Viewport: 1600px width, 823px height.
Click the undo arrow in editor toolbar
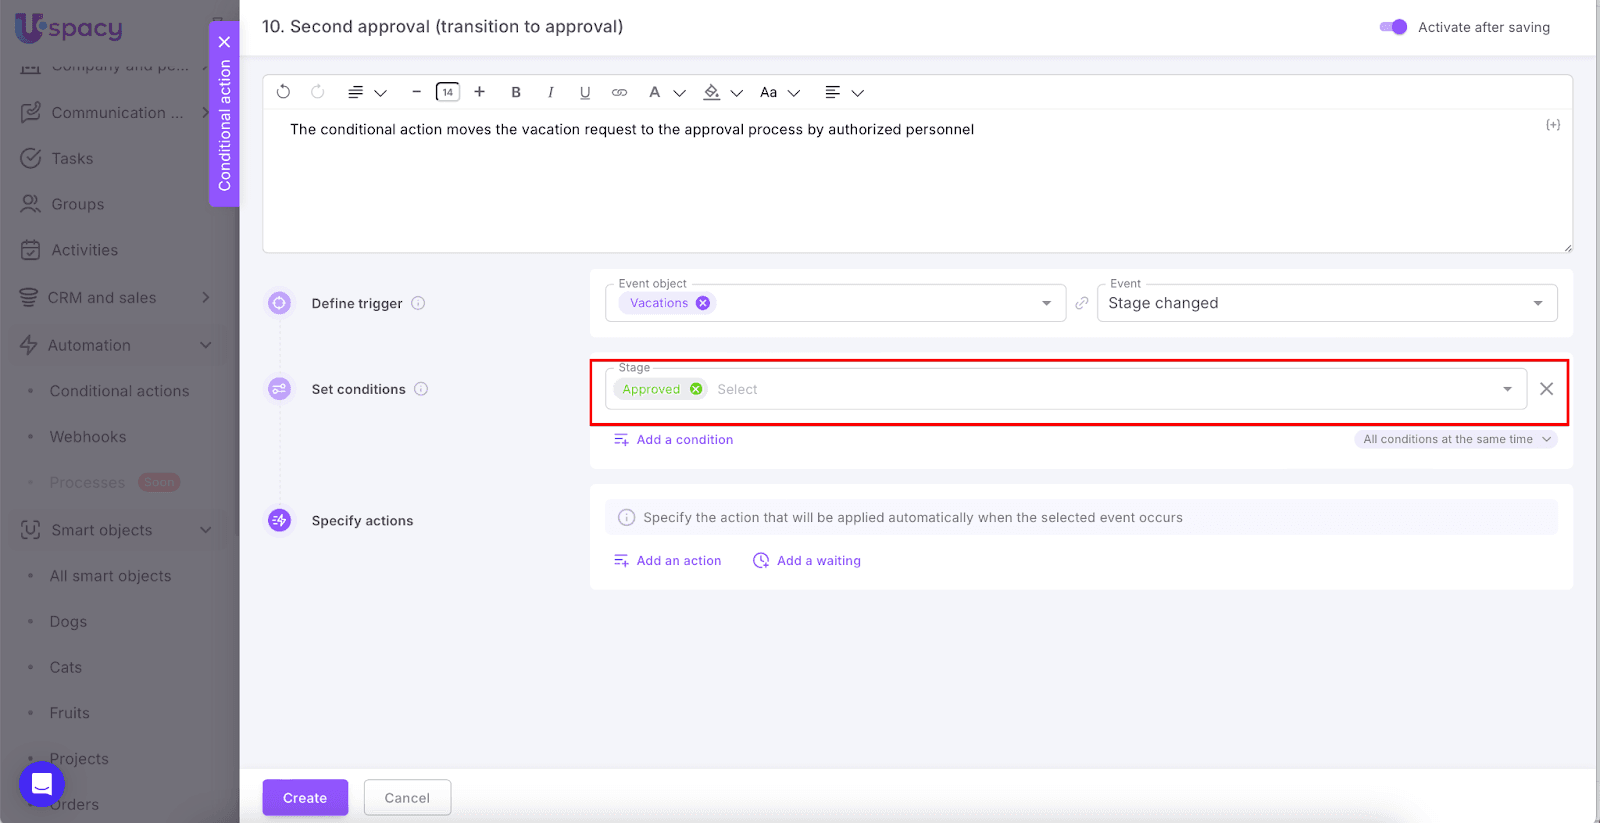click(283, 92)
